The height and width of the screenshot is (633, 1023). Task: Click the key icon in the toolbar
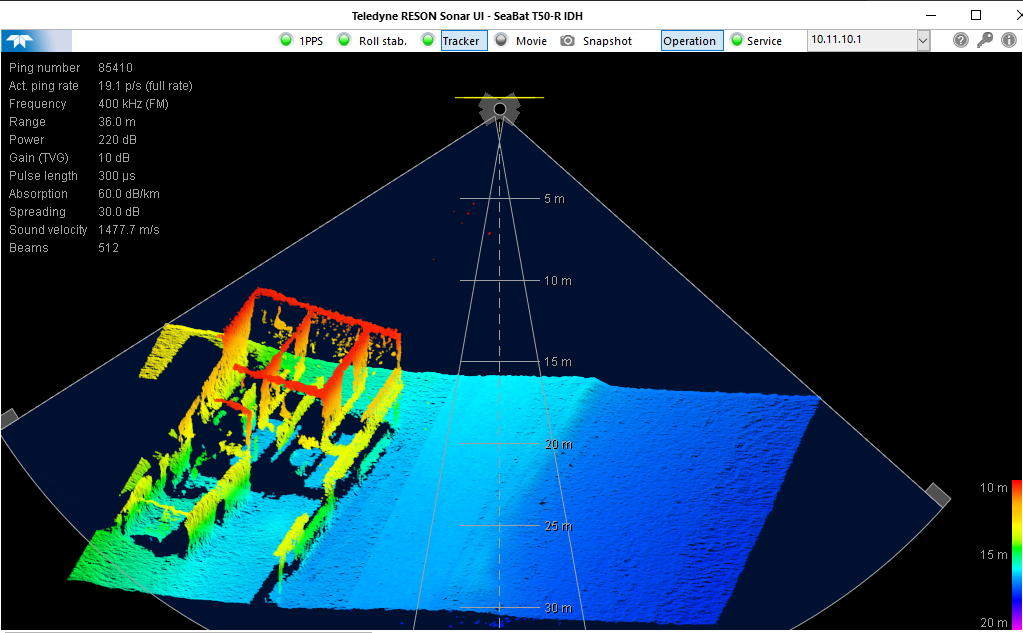[x=985, y=41]
